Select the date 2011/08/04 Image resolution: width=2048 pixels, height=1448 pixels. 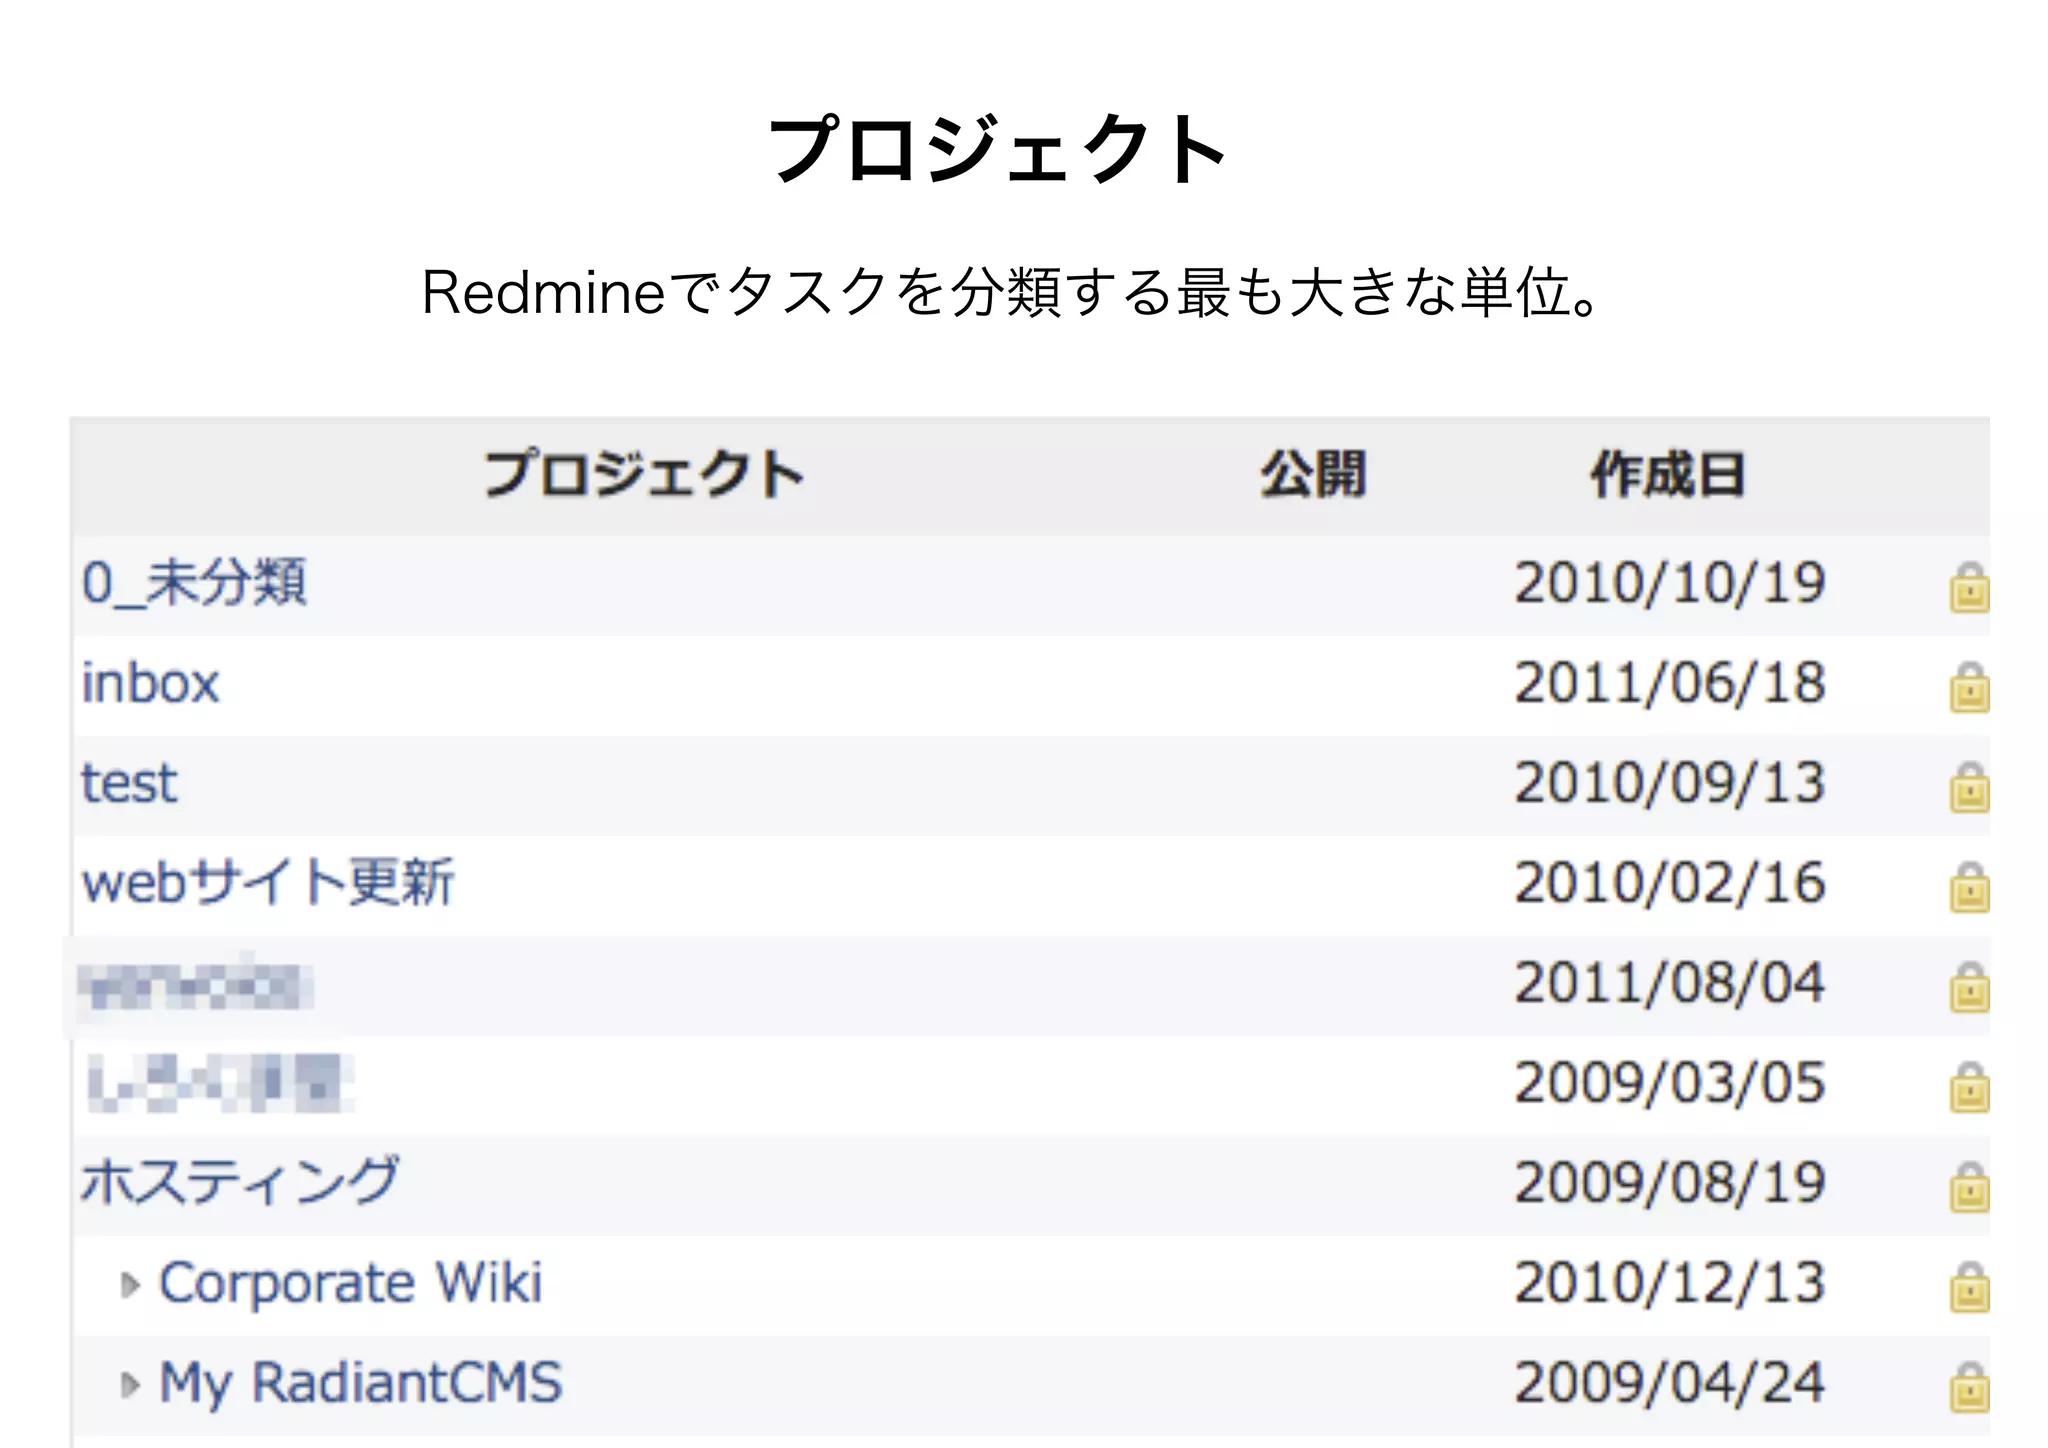pyautogui.click(x=1670, y=983)
